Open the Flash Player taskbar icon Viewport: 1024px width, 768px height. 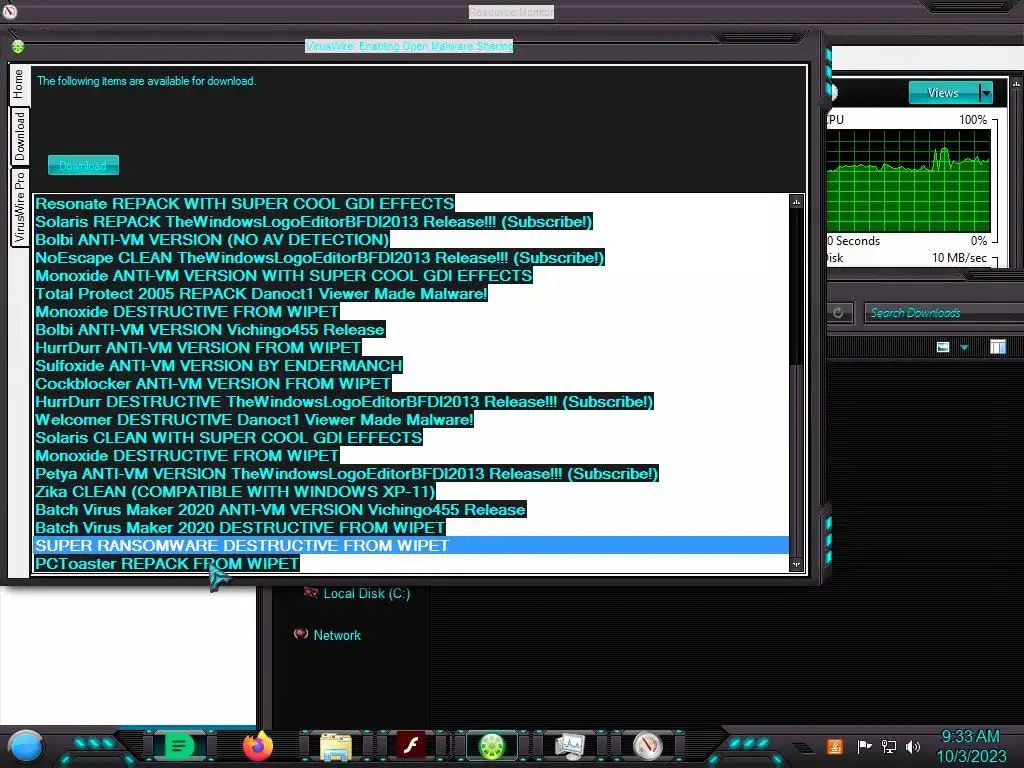tap(411, 745)
